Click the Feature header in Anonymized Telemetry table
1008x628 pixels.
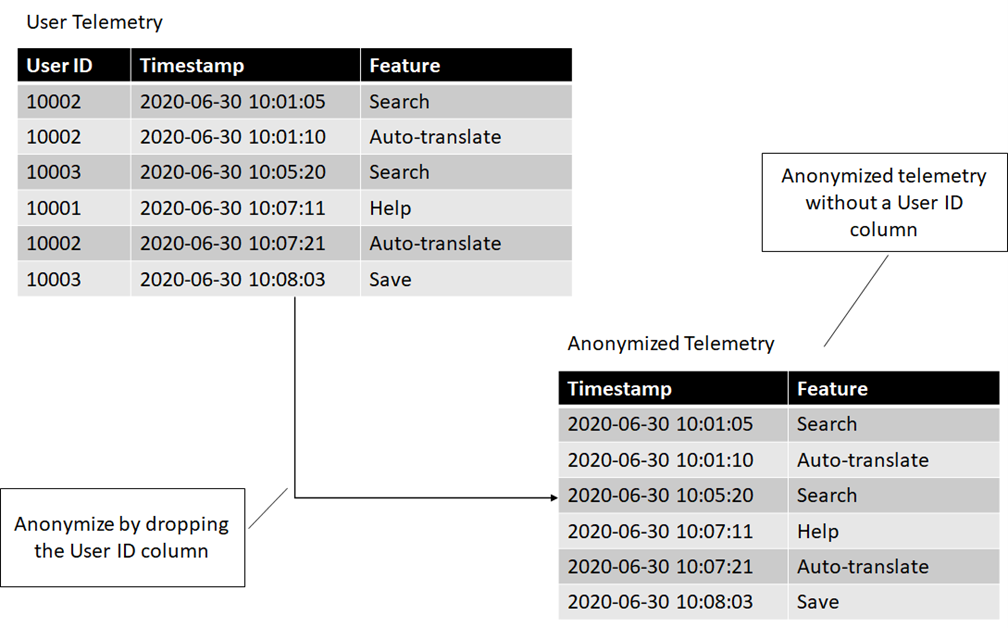pyautogui.click(x=894, y=388)
